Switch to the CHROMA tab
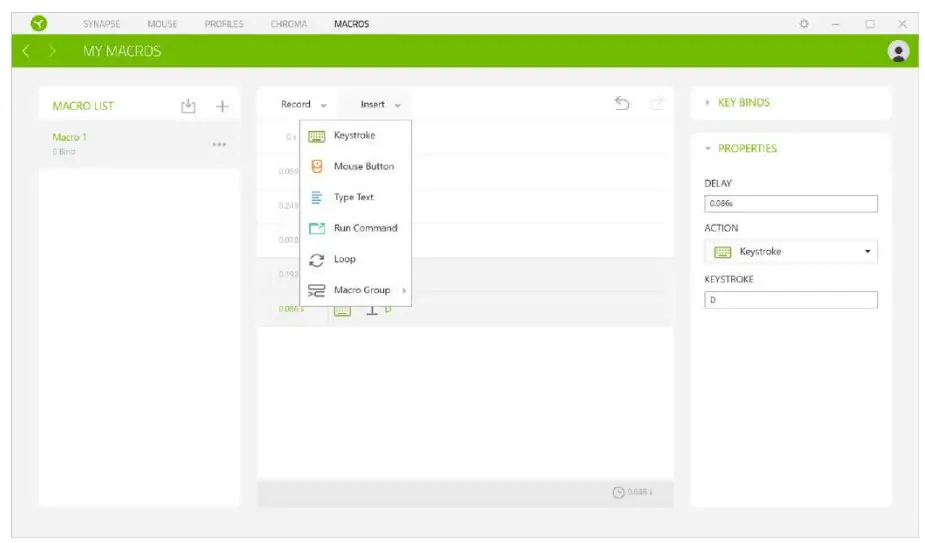This screenshot has height=543, width=925. click(x=288, y=24)
